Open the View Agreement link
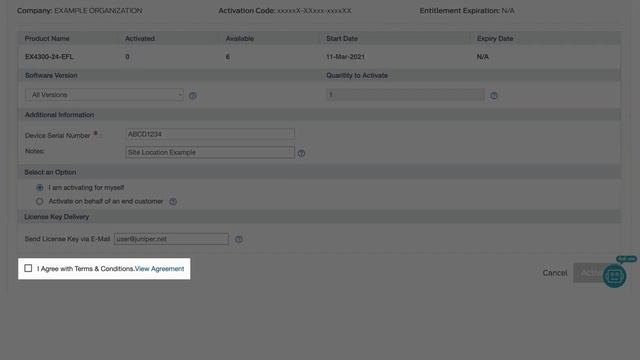This screenshot has height=360, width=640. pyautogui.click(x=160, y=269)
